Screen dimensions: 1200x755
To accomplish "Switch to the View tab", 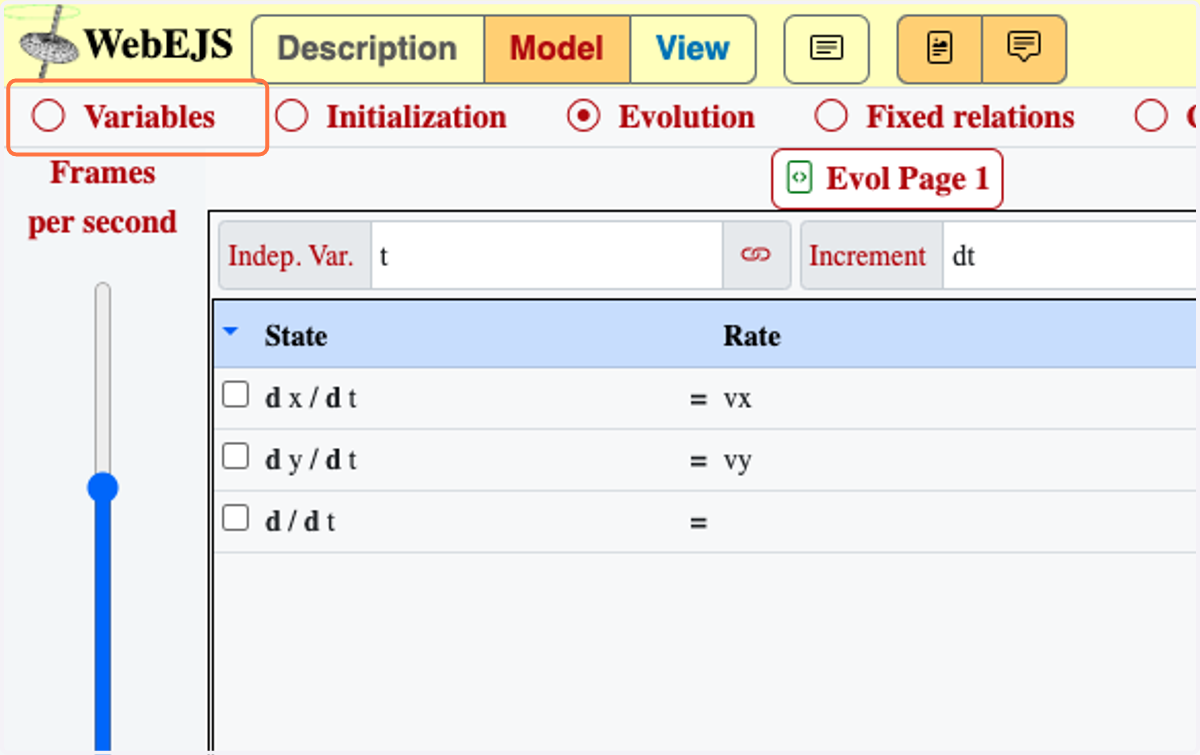I will pos(693,49).
